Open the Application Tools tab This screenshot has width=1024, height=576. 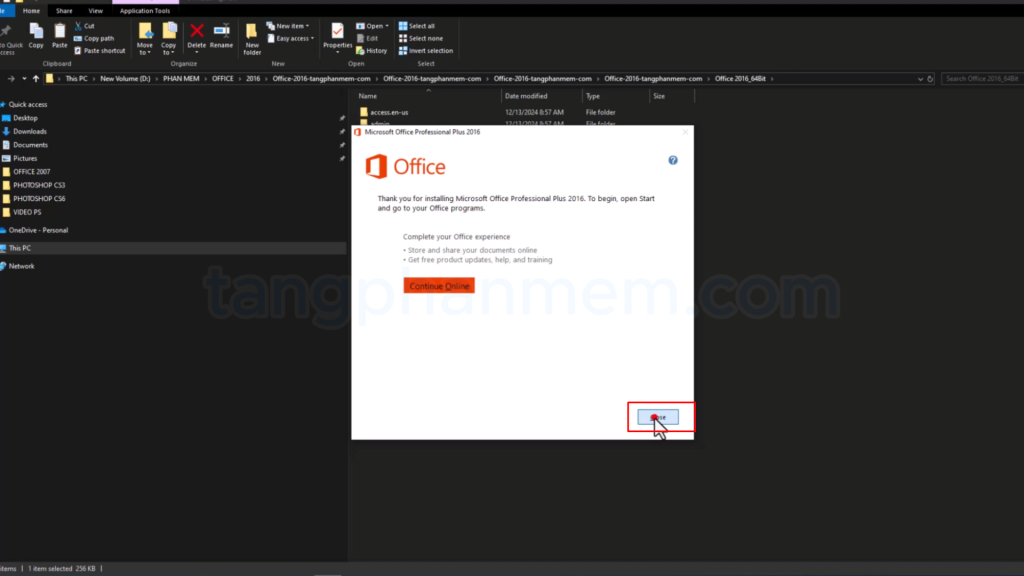point(145,10)
